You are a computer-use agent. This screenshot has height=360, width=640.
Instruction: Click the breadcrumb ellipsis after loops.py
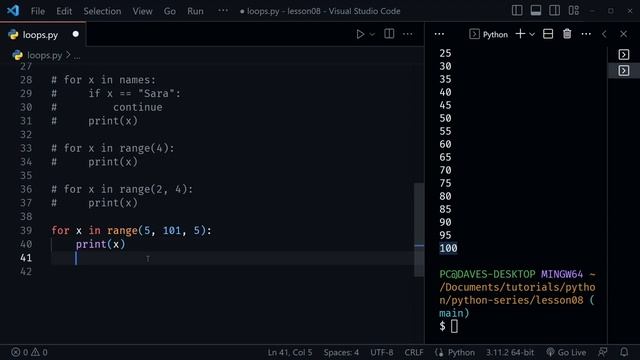coord(77,56)
